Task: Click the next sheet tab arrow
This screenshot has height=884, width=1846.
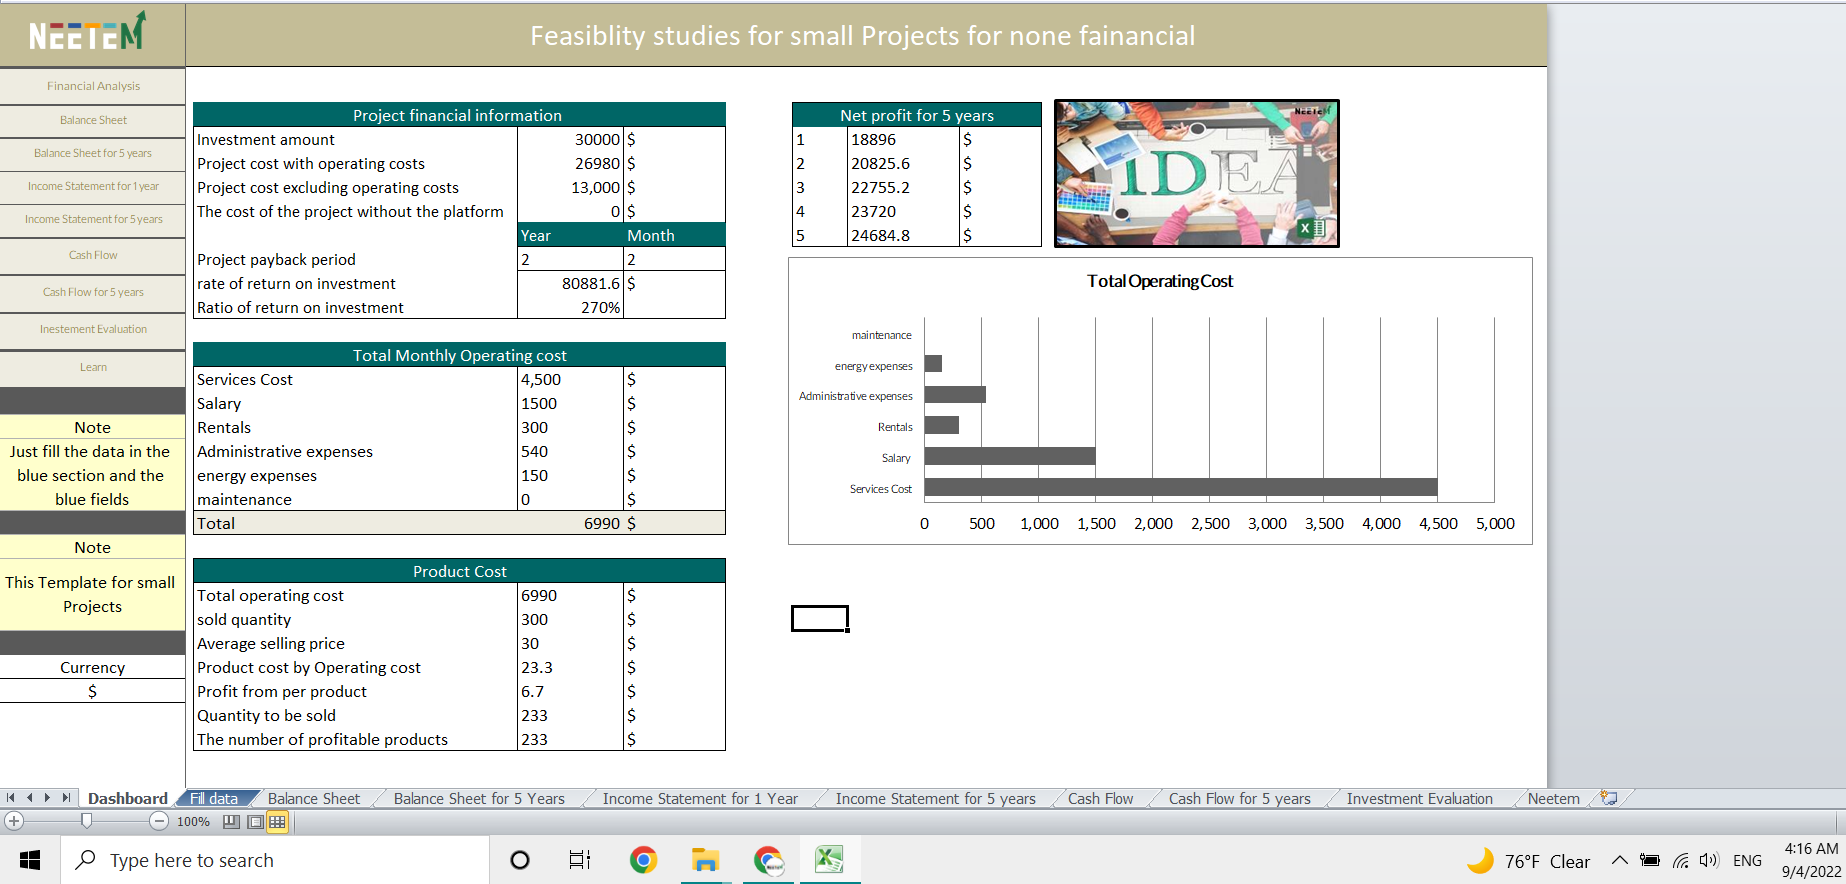Action: click(x=48, y=798)
